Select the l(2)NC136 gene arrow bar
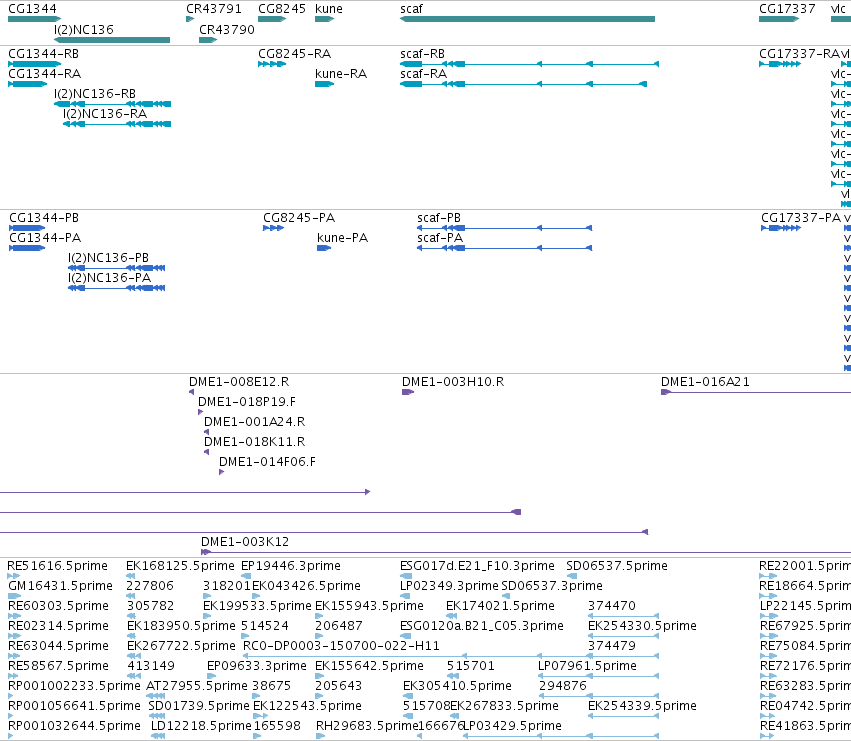Screen dimensions: 851x741 tap(112, 40)
